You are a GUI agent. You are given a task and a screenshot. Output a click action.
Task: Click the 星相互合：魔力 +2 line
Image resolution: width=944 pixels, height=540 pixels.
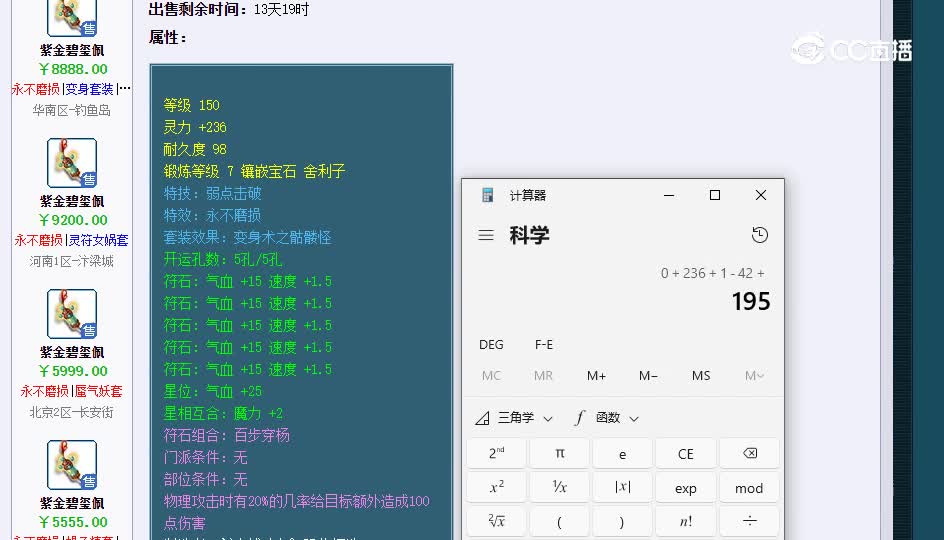point(223,414)
